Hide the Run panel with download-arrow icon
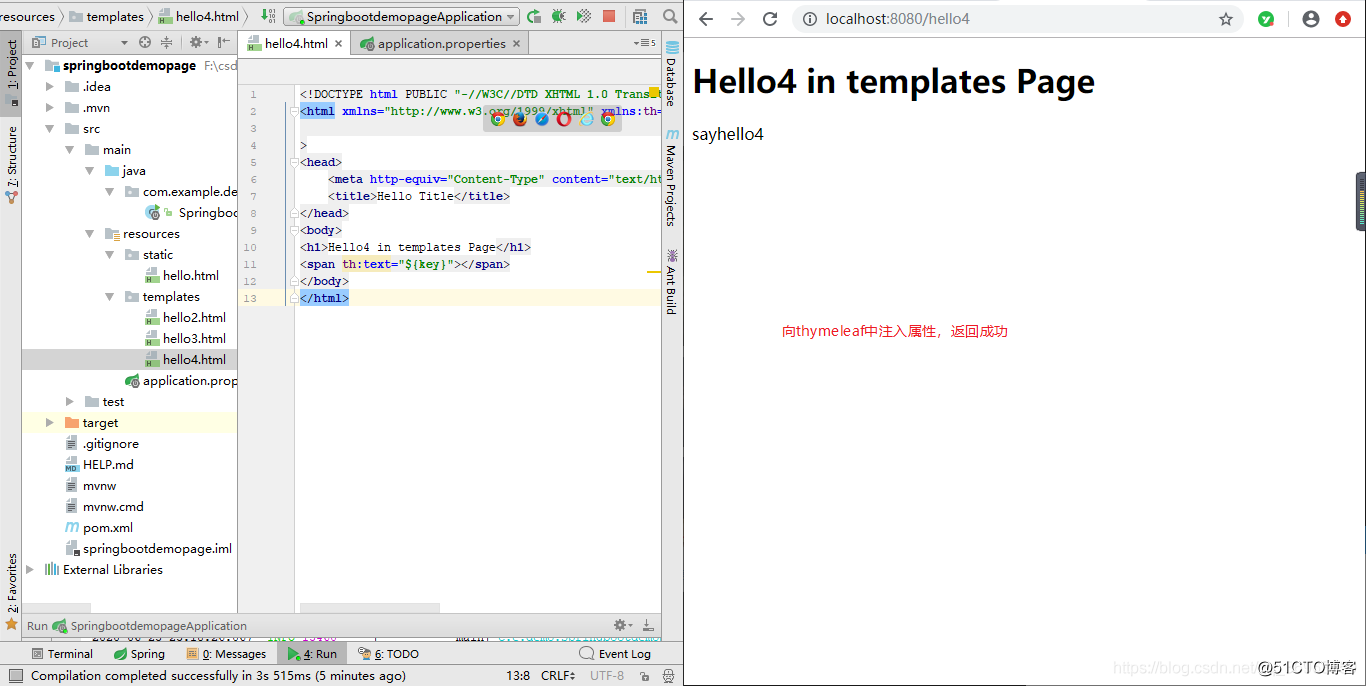 pyautogui.click(x=648, y=625)
